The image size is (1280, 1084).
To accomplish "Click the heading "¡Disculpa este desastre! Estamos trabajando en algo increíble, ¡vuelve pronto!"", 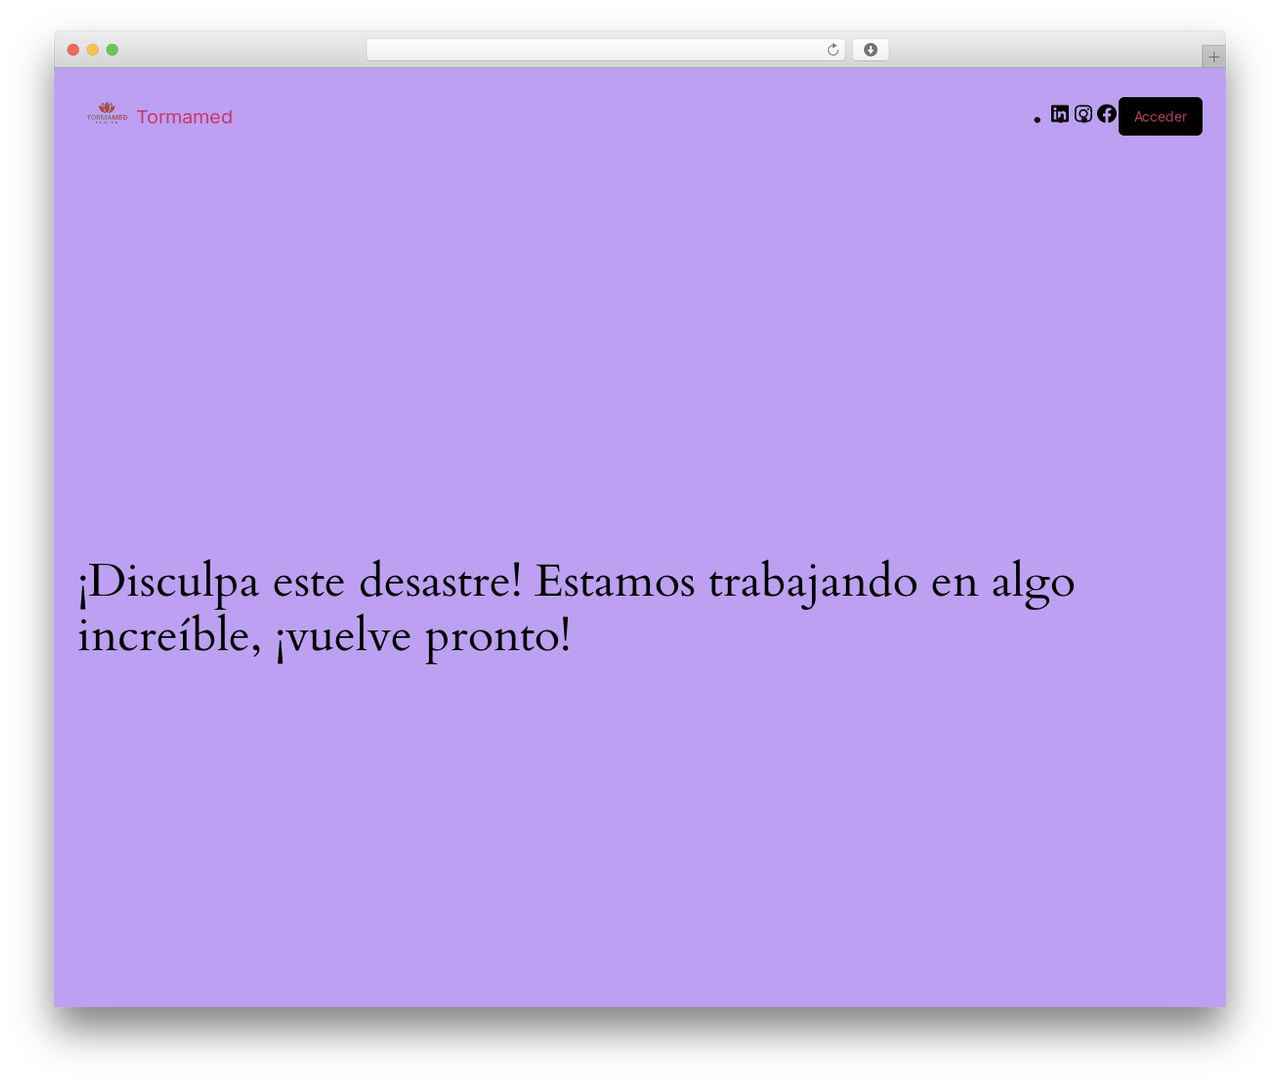I will point(577,608).
